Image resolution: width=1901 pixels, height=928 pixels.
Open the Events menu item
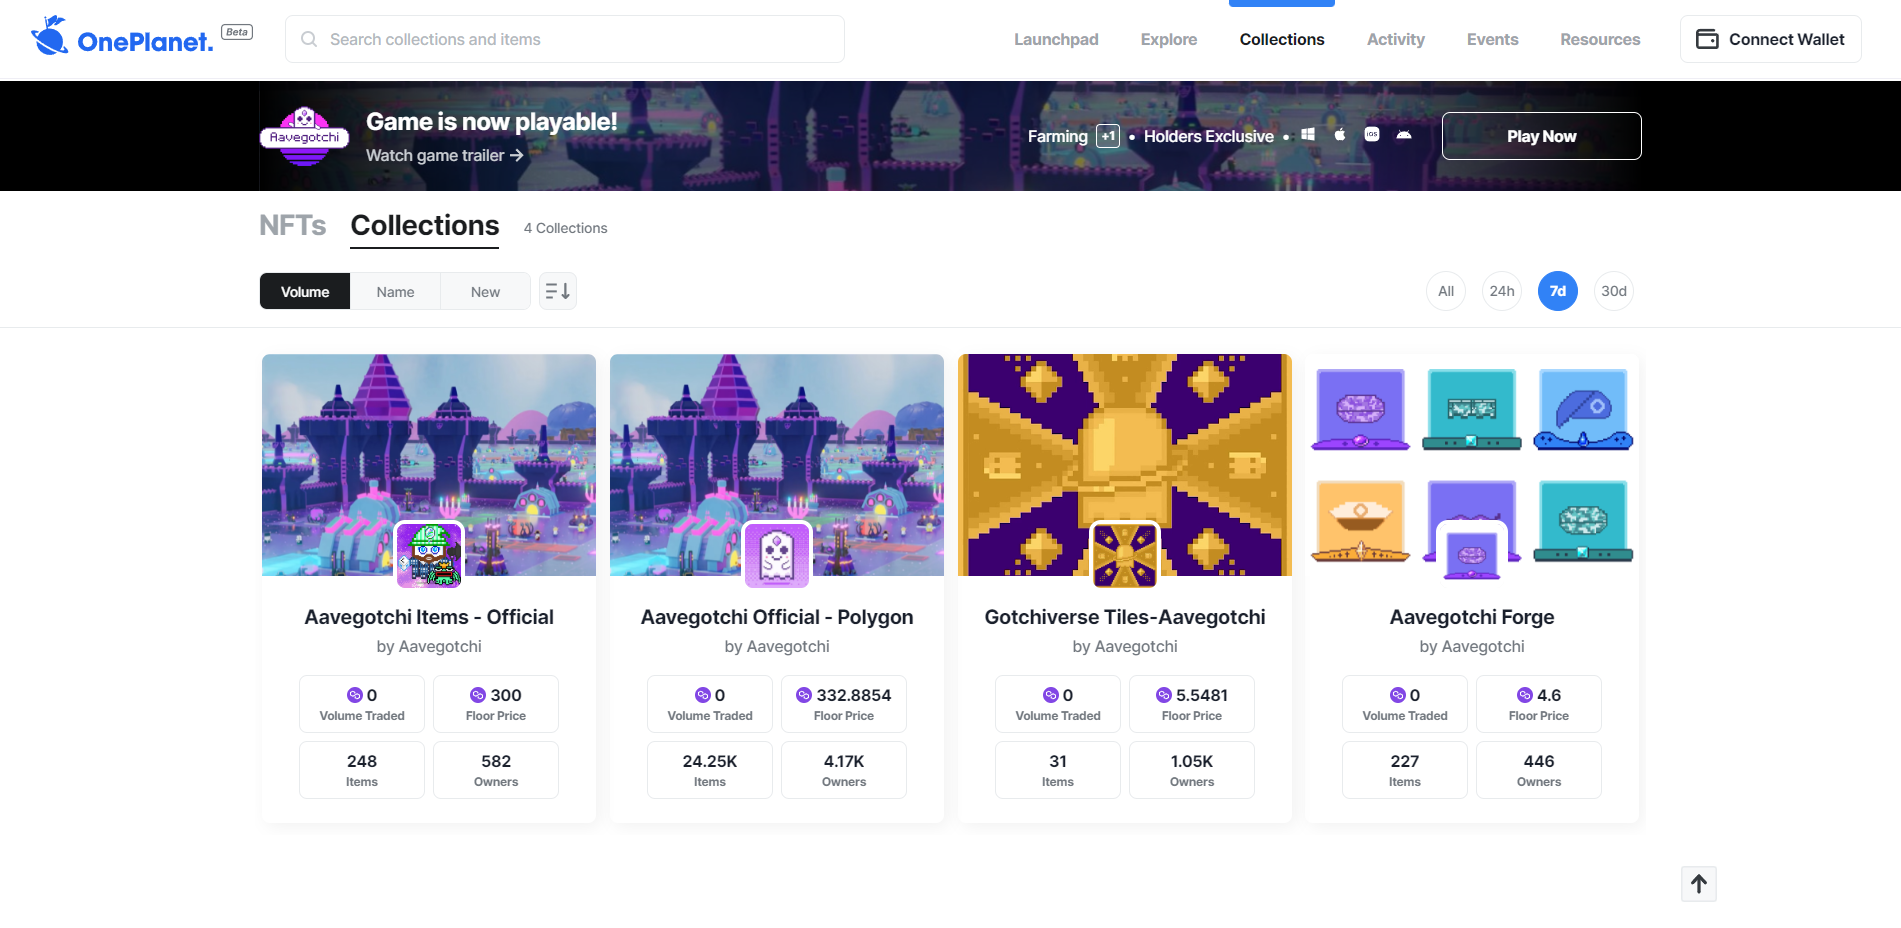click(1493, 39)
